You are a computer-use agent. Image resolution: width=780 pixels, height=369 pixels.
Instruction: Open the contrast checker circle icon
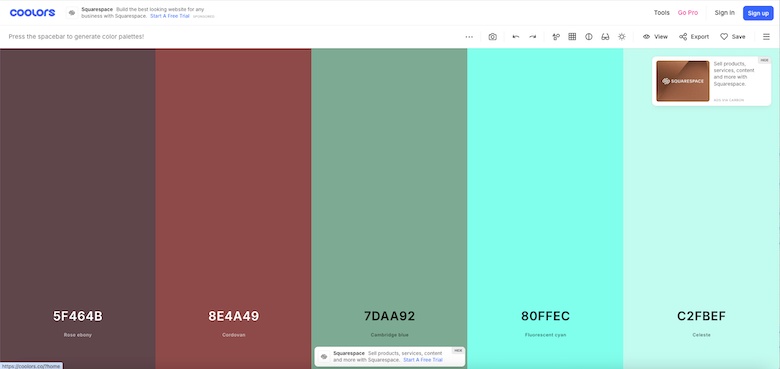tap(588, 37)
